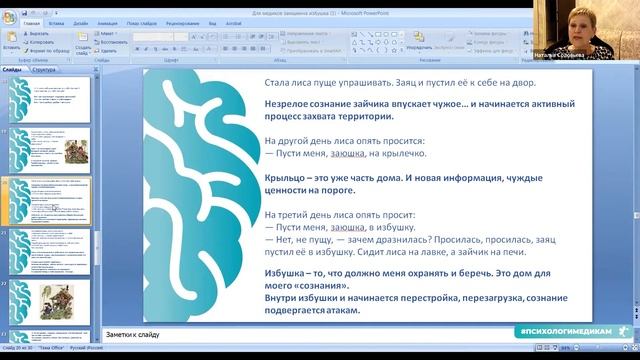This screenshot has height=360, width=640.
Task: Open the font size combo box
Action: point(181,37)
